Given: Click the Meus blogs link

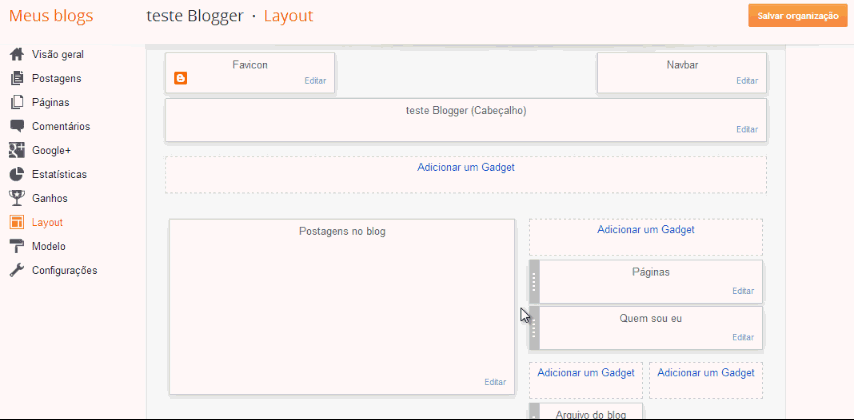Looking at the screenshot, I should pos(51,16).
